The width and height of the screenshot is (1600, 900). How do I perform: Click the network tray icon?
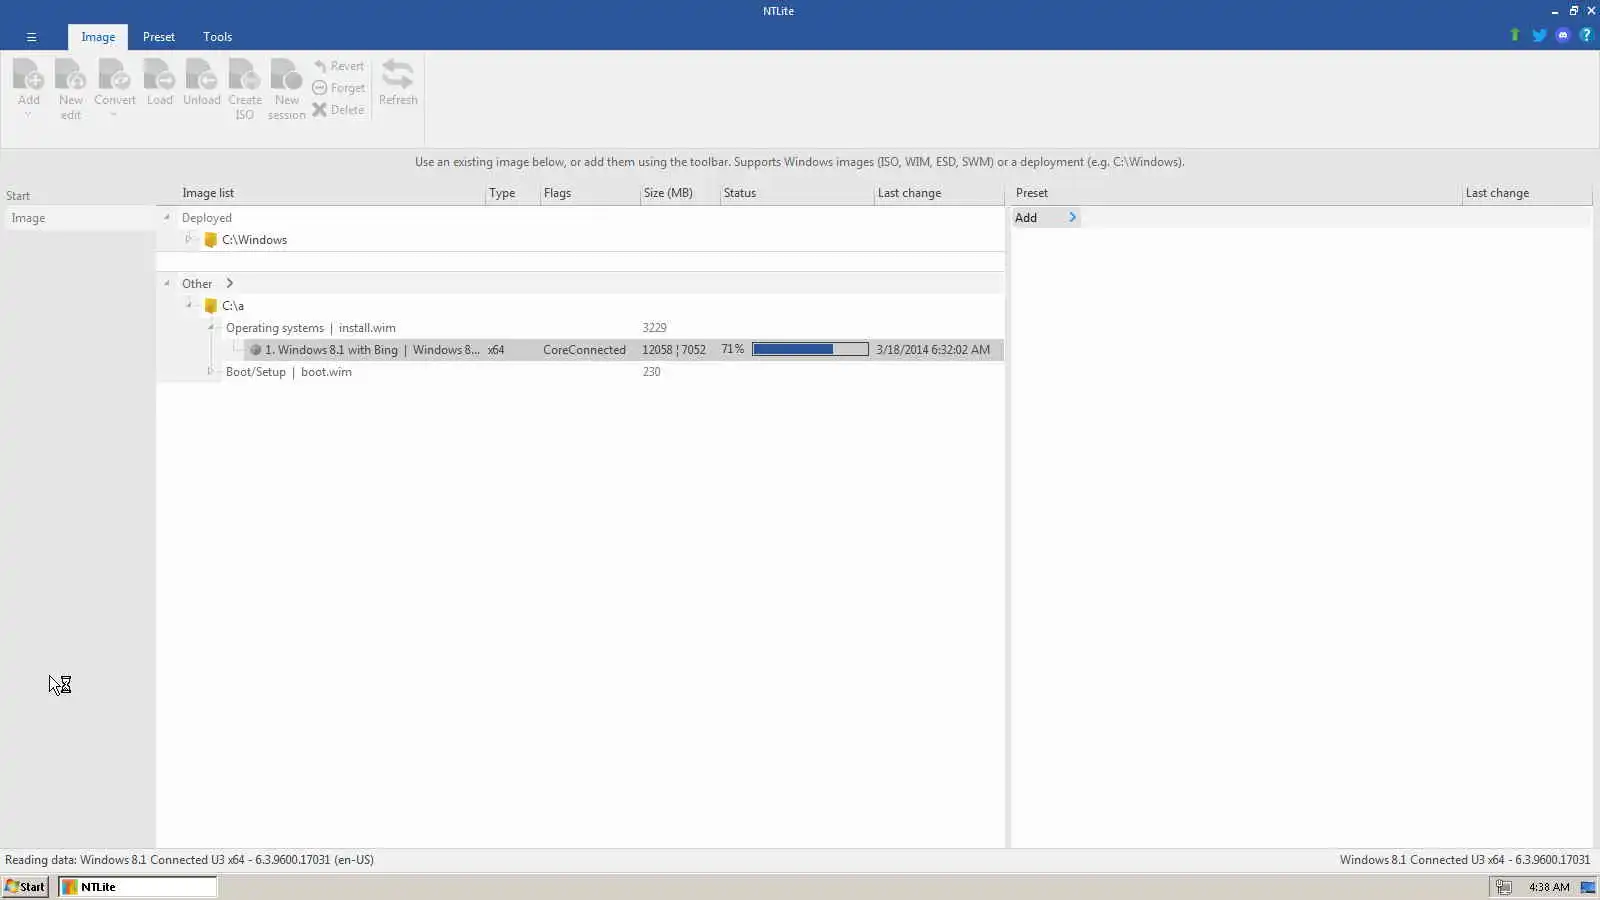coord(1503,887)
